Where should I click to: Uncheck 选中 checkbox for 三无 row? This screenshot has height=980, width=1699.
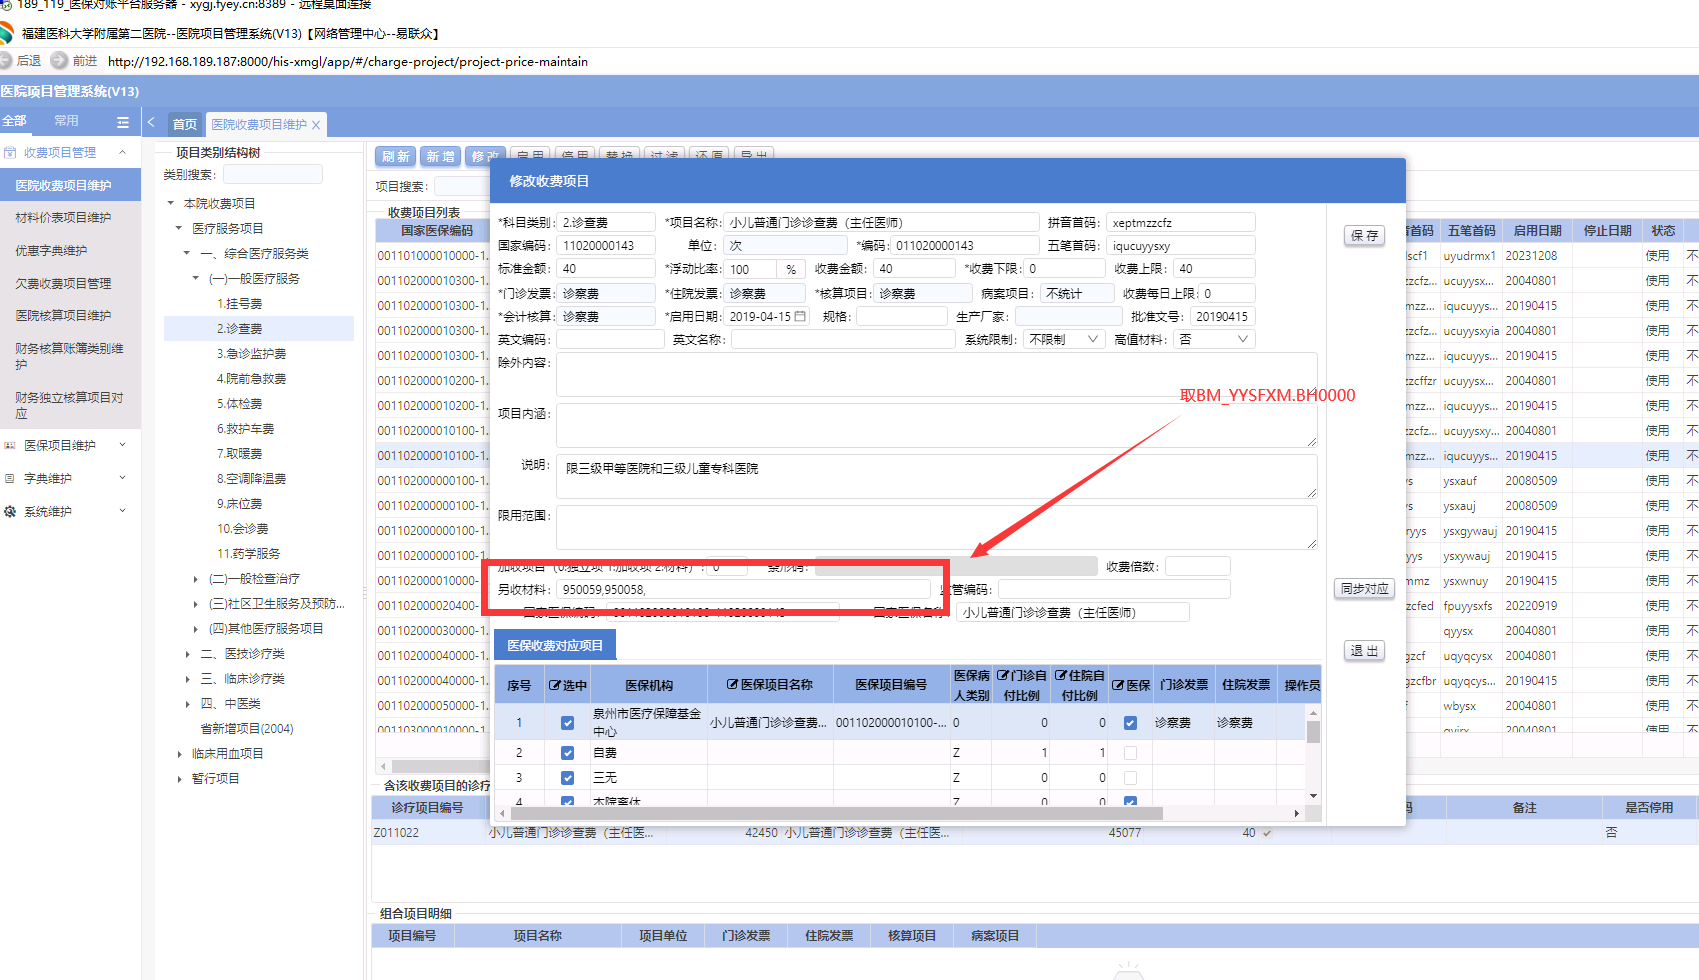567,778
